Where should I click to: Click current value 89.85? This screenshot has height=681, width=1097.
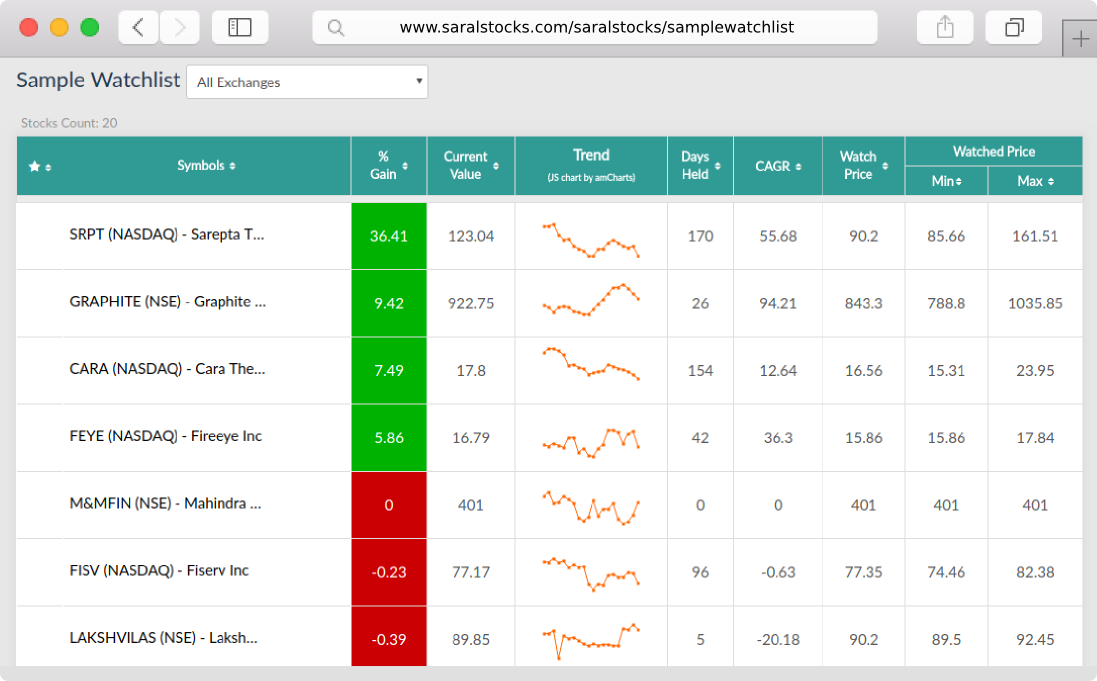[x=471, y=639]
